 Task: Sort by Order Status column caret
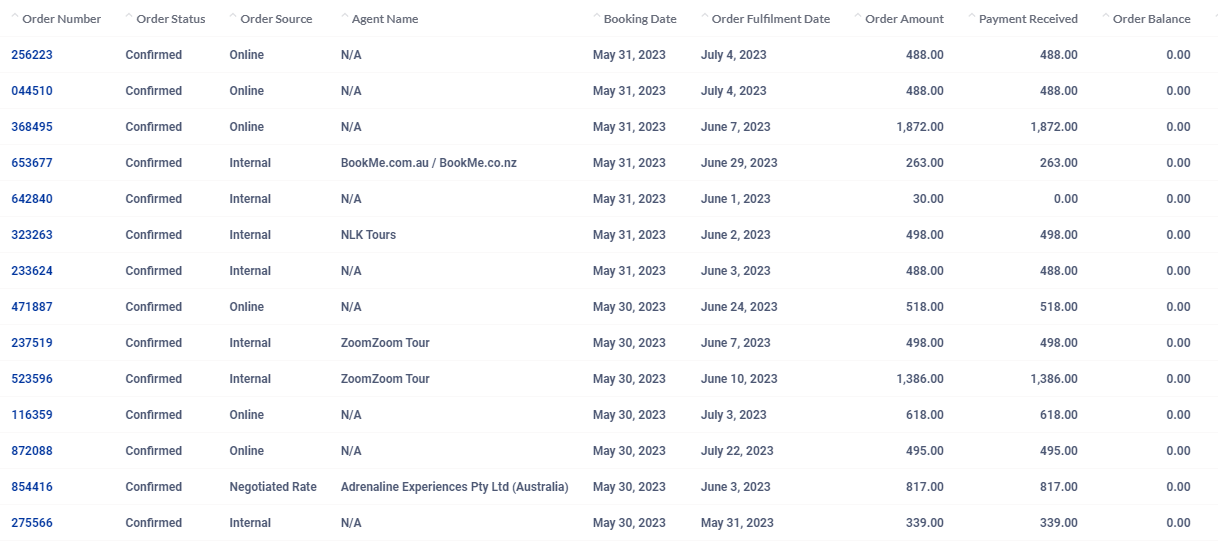click(129, 17)
